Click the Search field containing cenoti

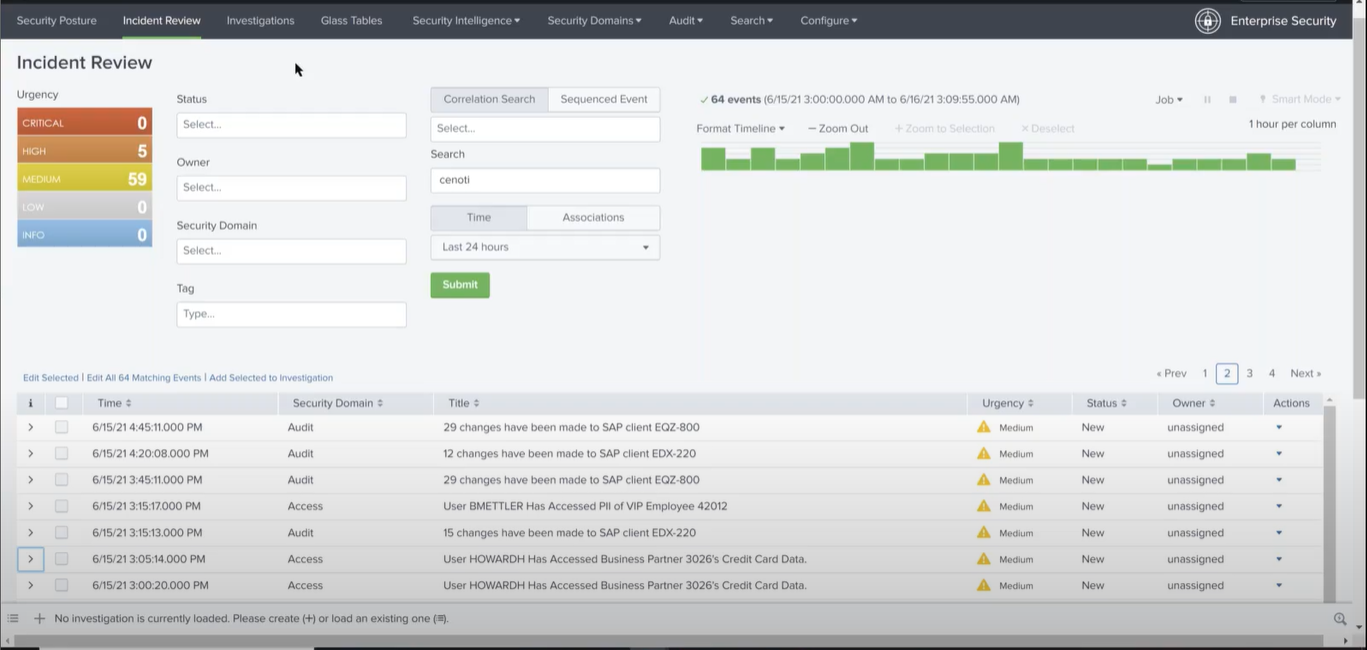pyautogui.click(x=545, y=180)
